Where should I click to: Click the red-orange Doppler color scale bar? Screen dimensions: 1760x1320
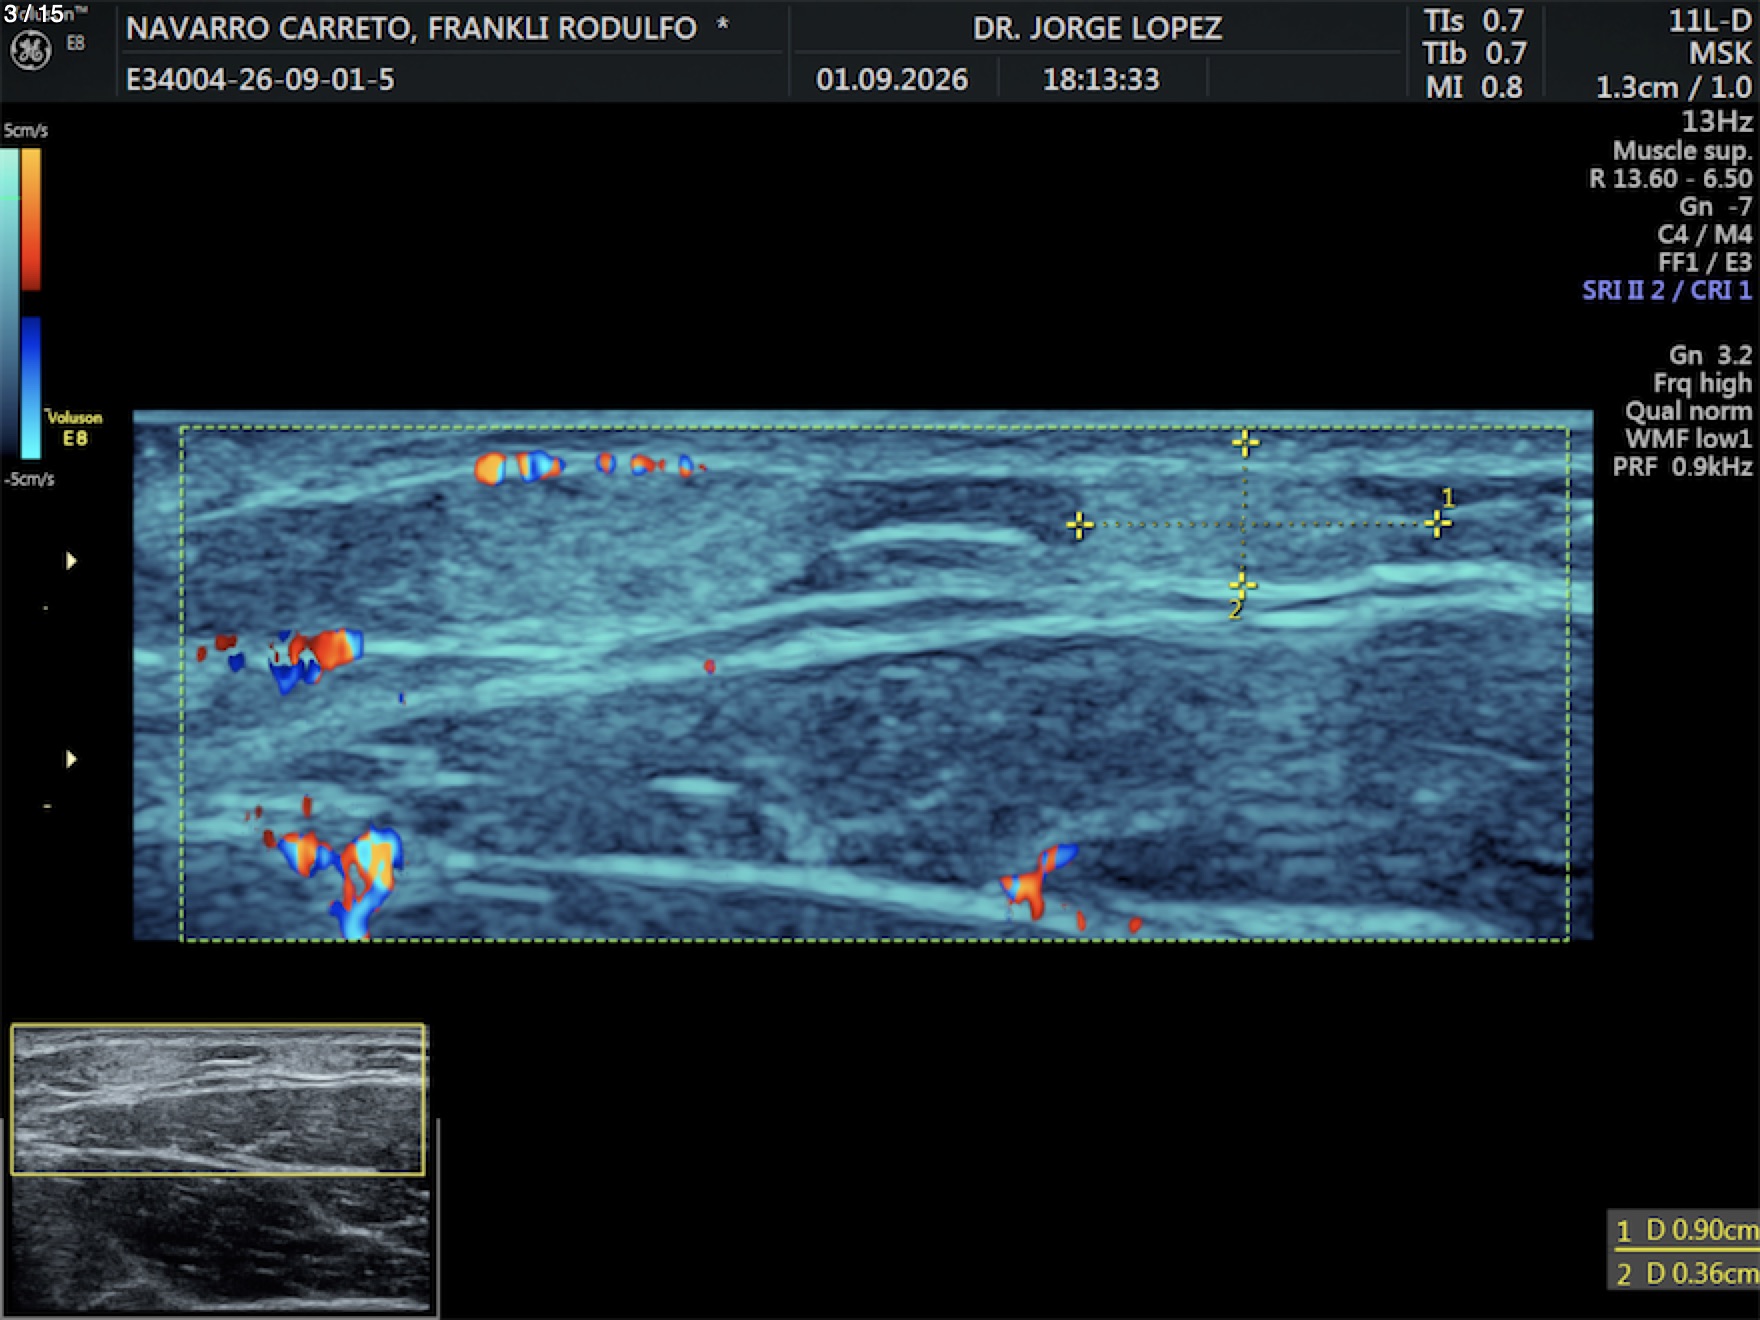point(31,219)
